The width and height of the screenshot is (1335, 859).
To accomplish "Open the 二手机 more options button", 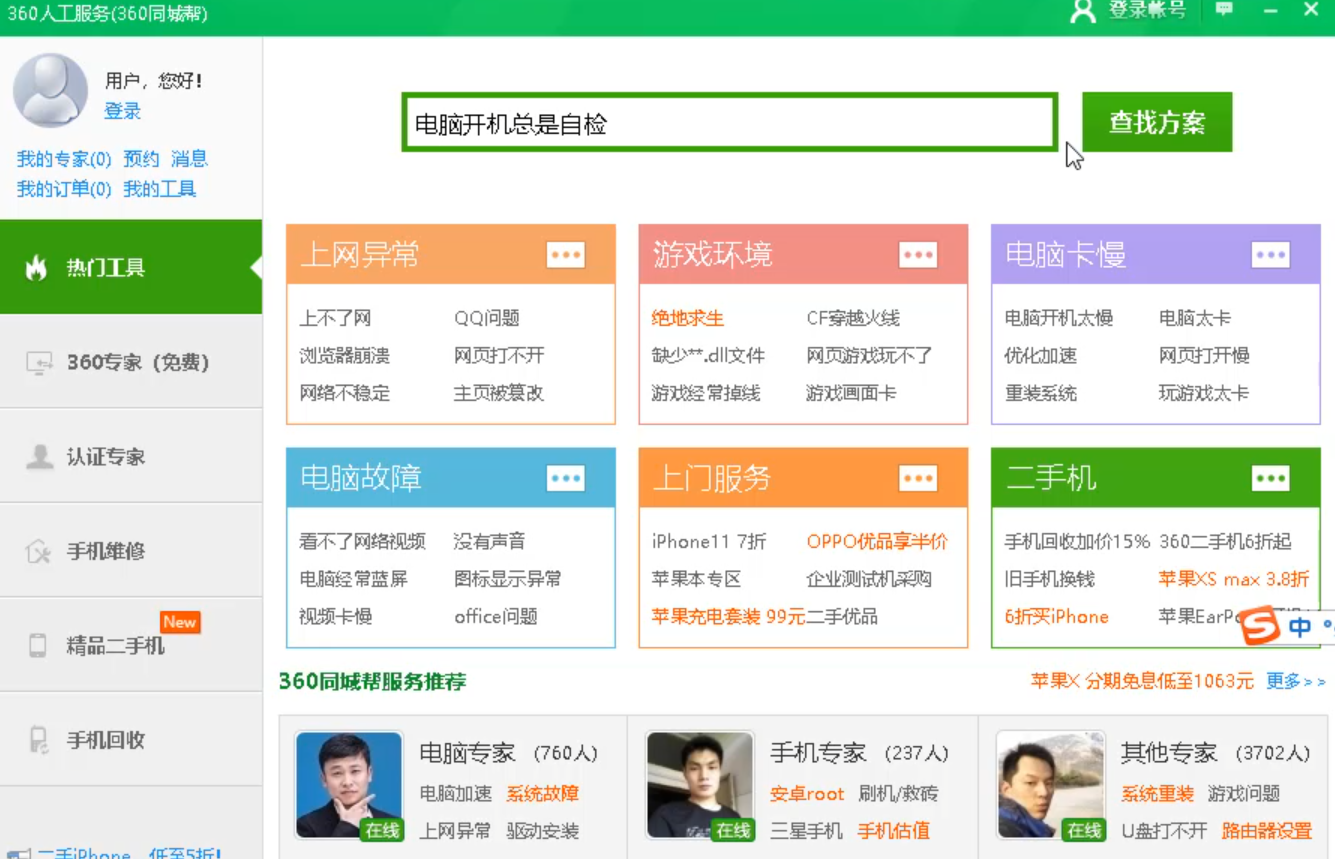I will (1270, 479).
